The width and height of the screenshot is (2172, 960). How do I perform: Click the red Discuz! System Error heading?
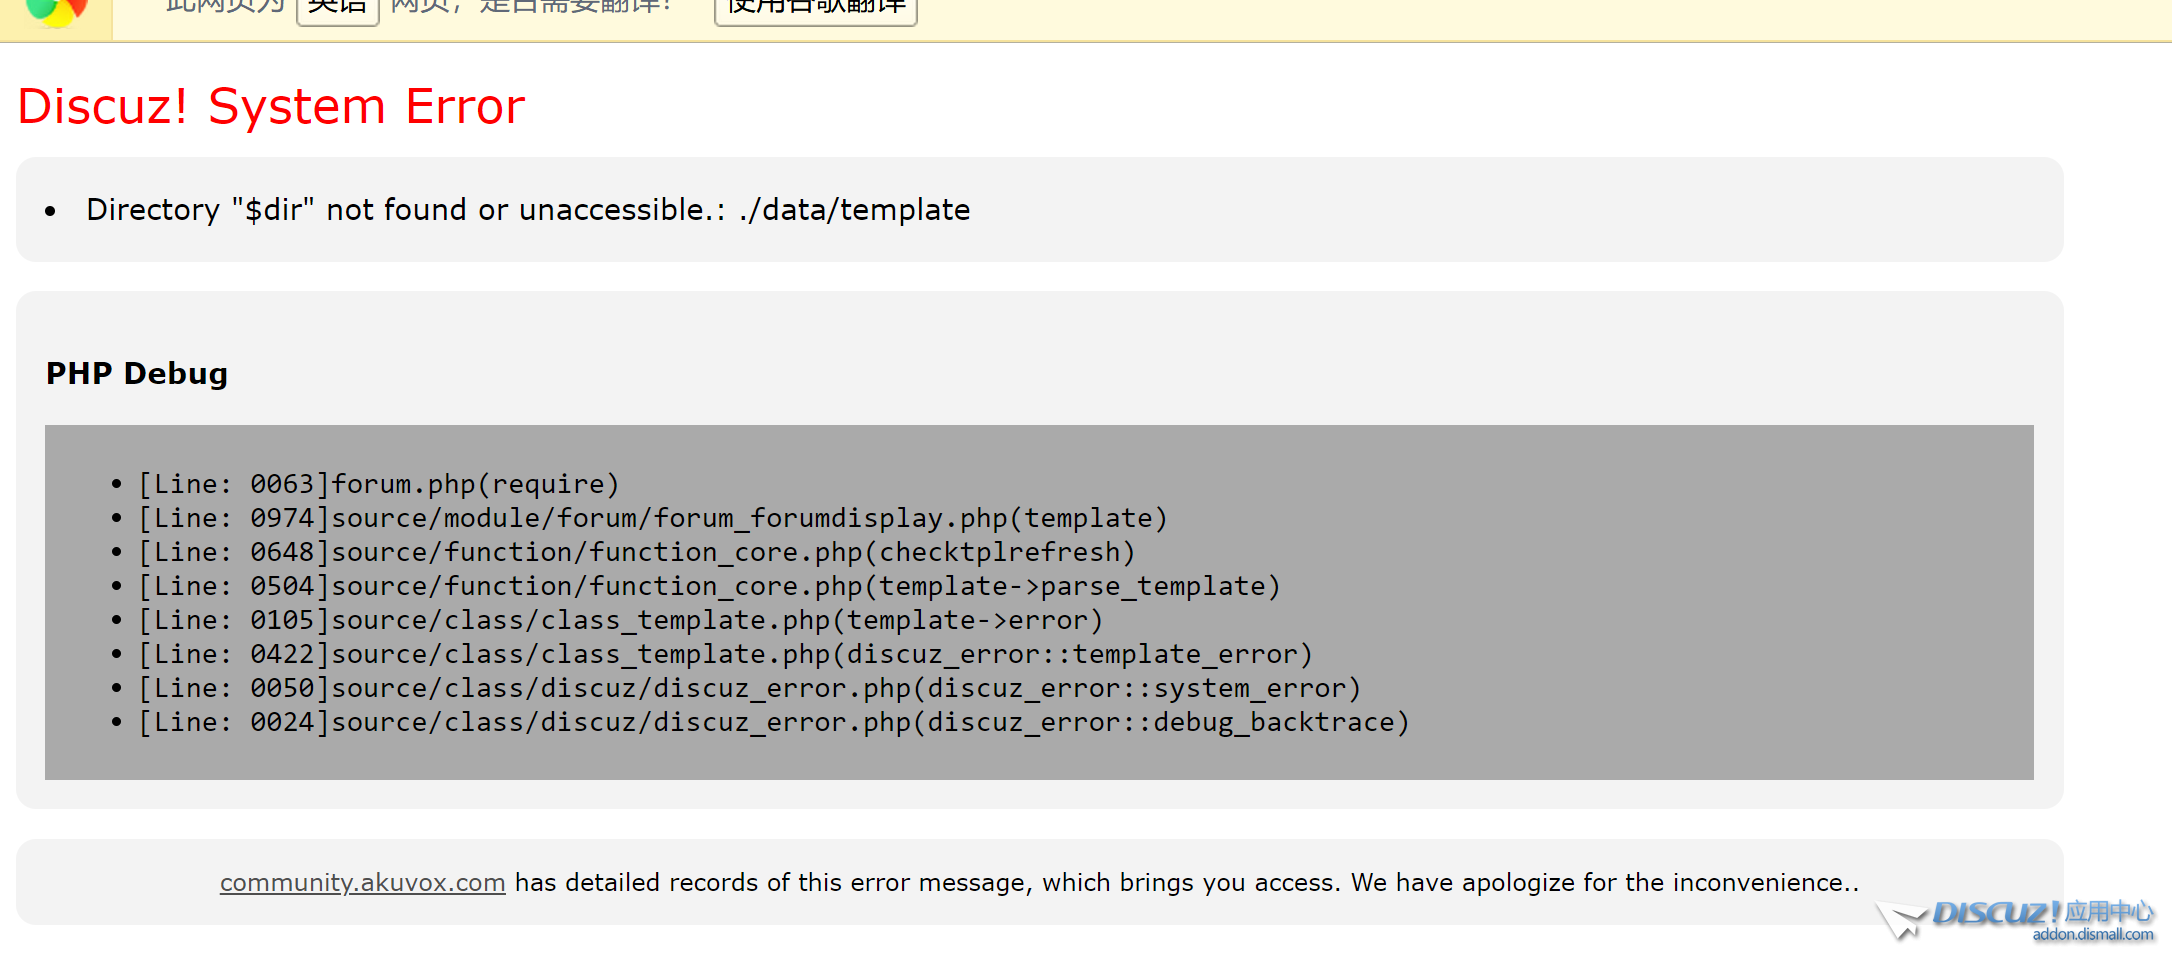click(271, 106)
